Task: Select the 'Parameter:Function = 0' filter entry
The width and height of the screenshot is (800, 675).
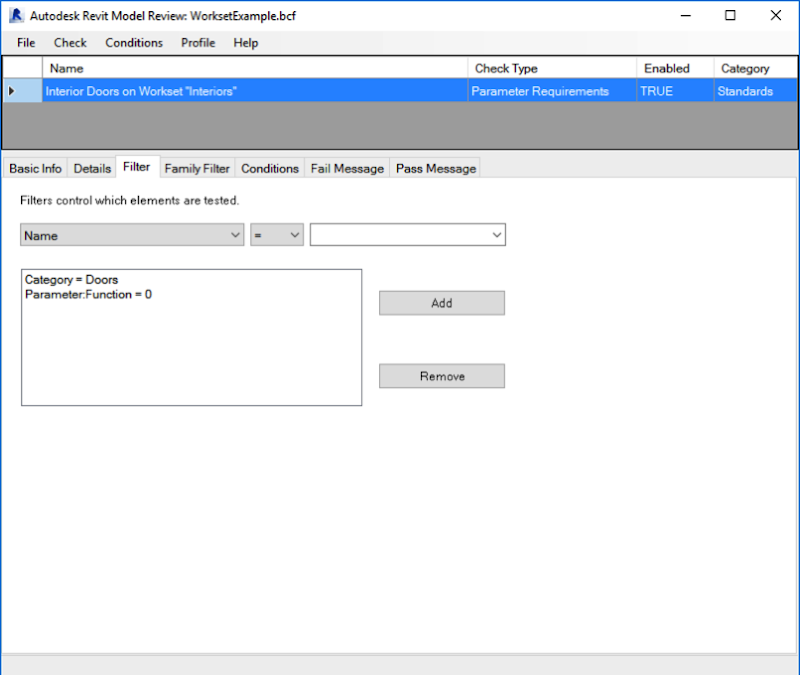Action: point(88,294)
